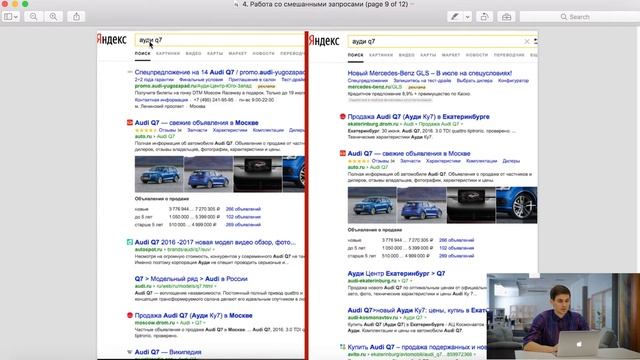Screen dimensions: 640x360
Task: Open Характеристики sublink under left Audi Q7 result
Action: click(230, 130)
